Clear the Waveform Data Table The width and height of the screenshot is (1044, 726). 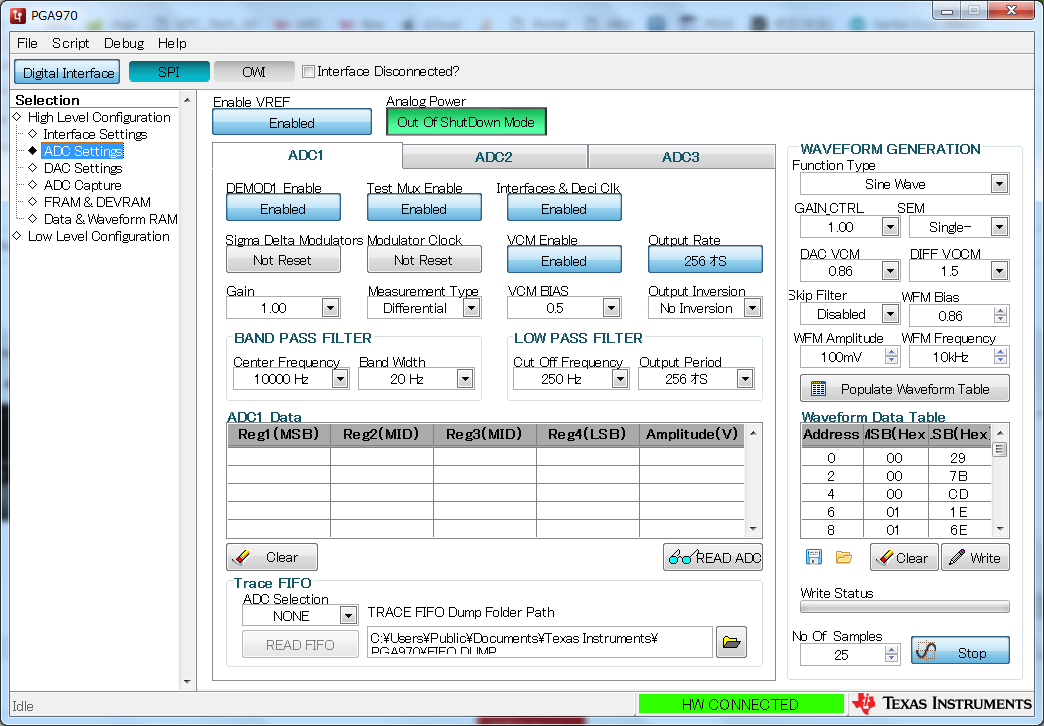tap(903, 557)
